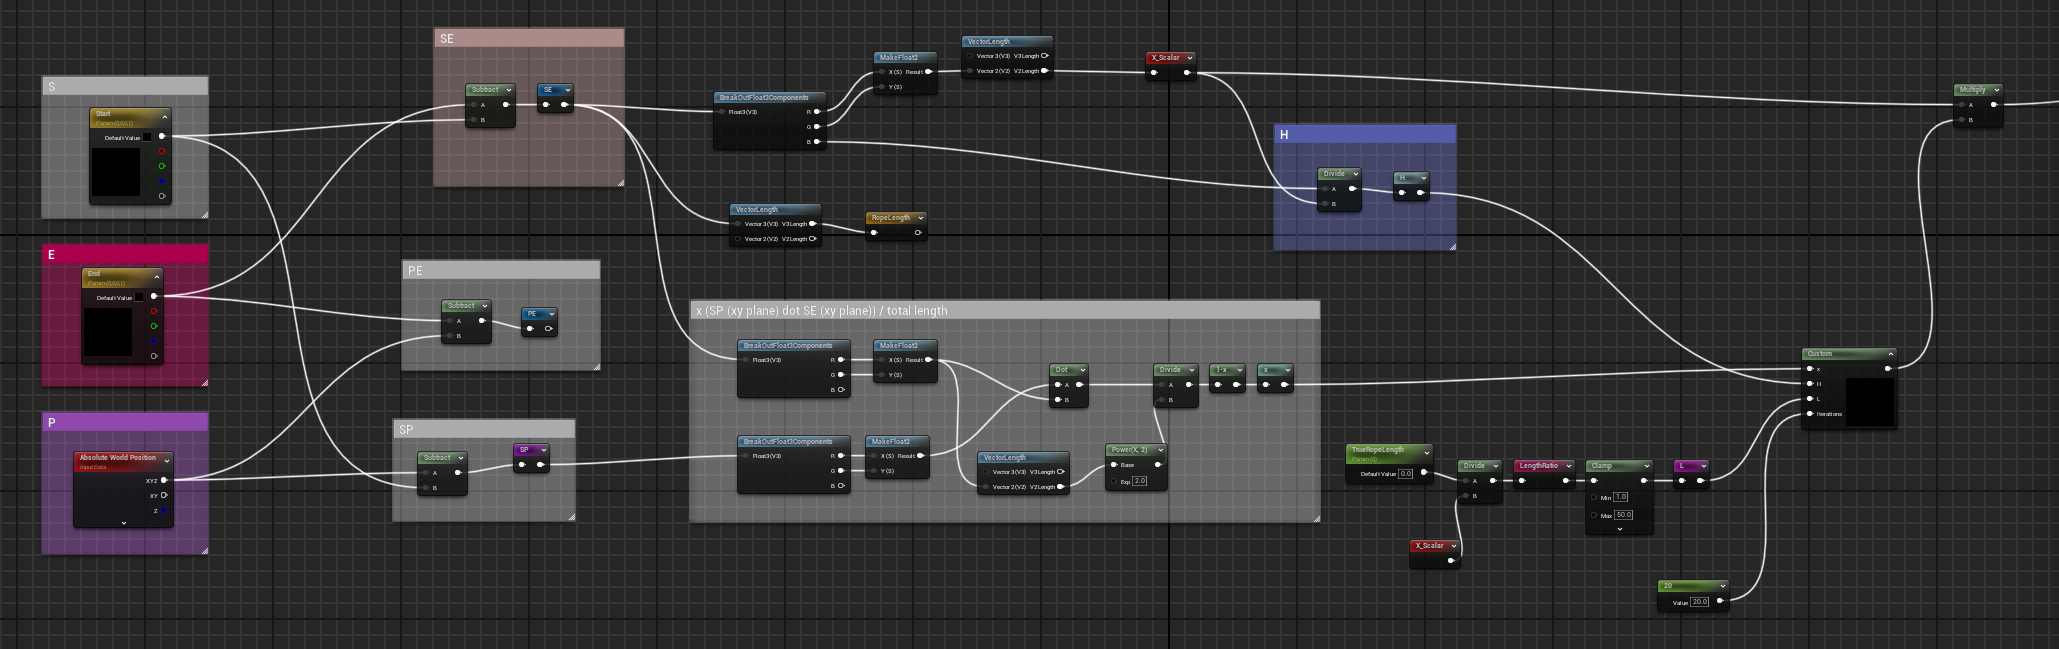
Task: Click the Exp value field on Power node
Action: coord(1140,481)
